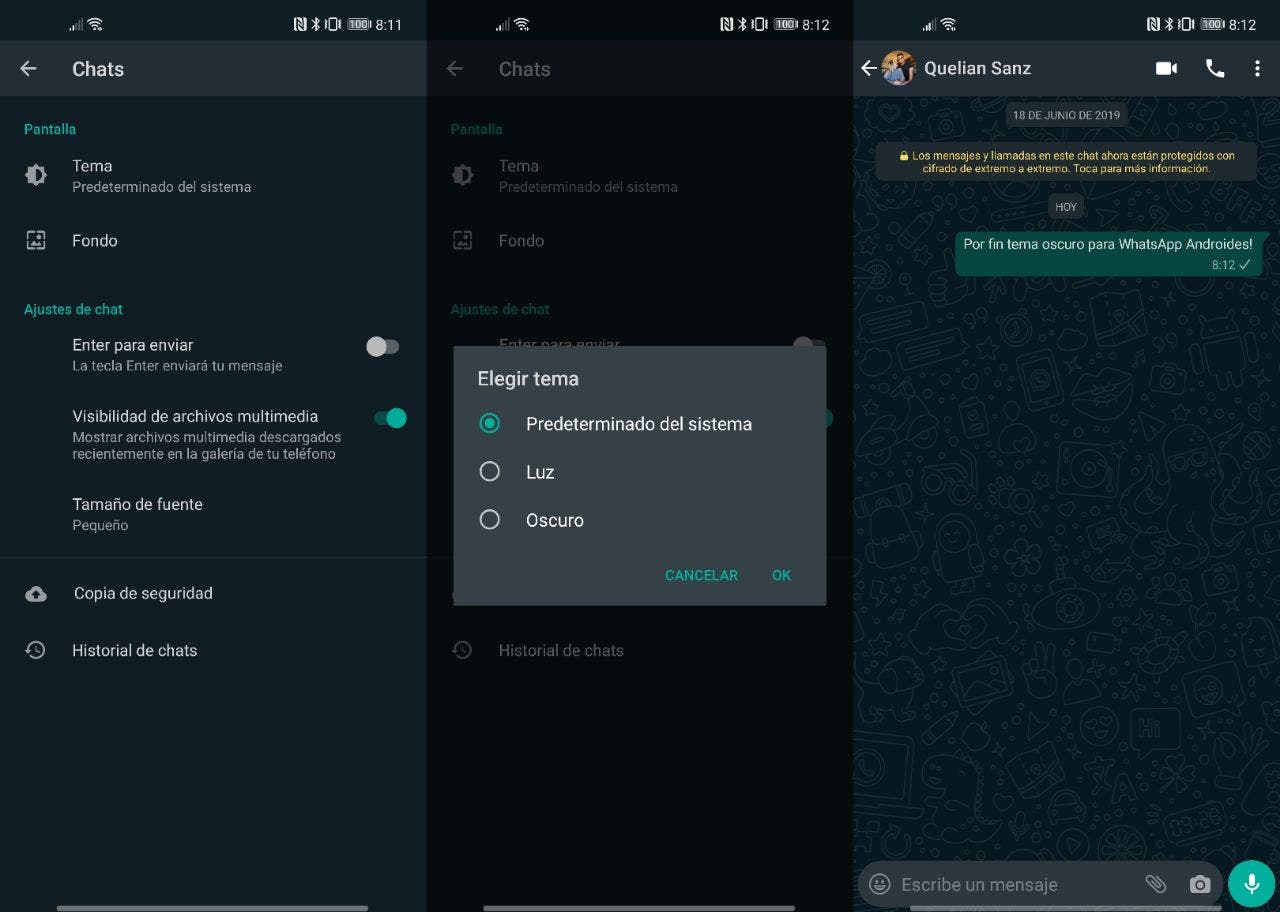Open the emoji picker in message bar
1280x912 pixels.
(880, 884)
